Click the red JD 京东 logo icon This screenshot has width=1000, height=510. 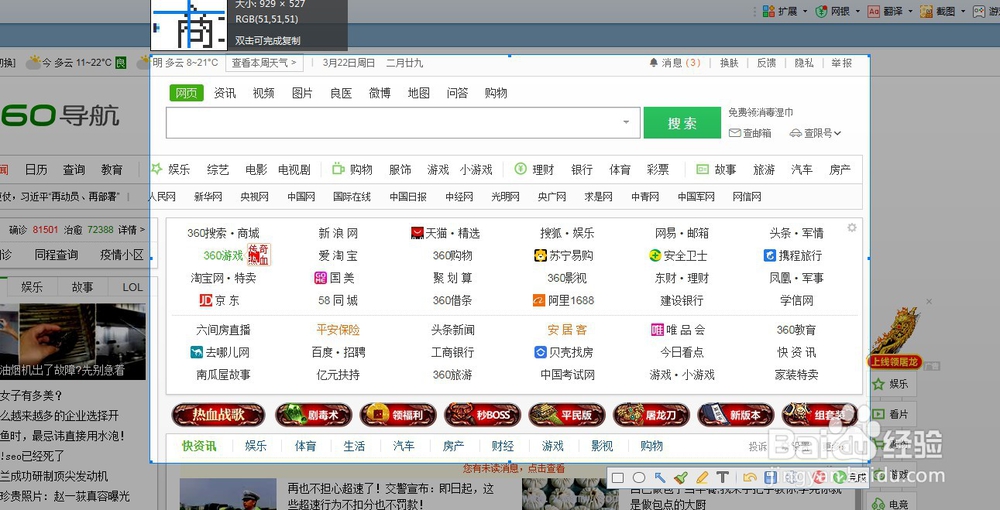[205, 300]
